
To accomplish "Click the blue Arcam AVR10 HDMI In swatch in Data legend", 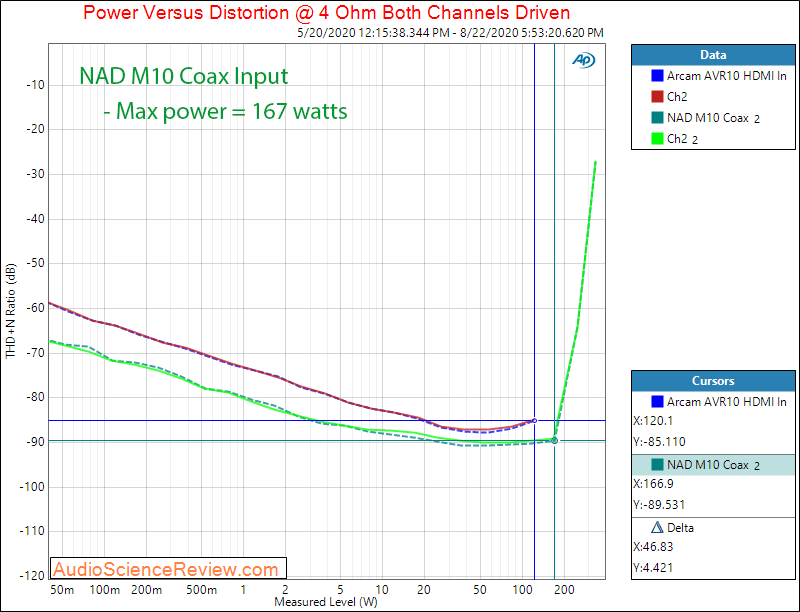I will click(657, 75).
